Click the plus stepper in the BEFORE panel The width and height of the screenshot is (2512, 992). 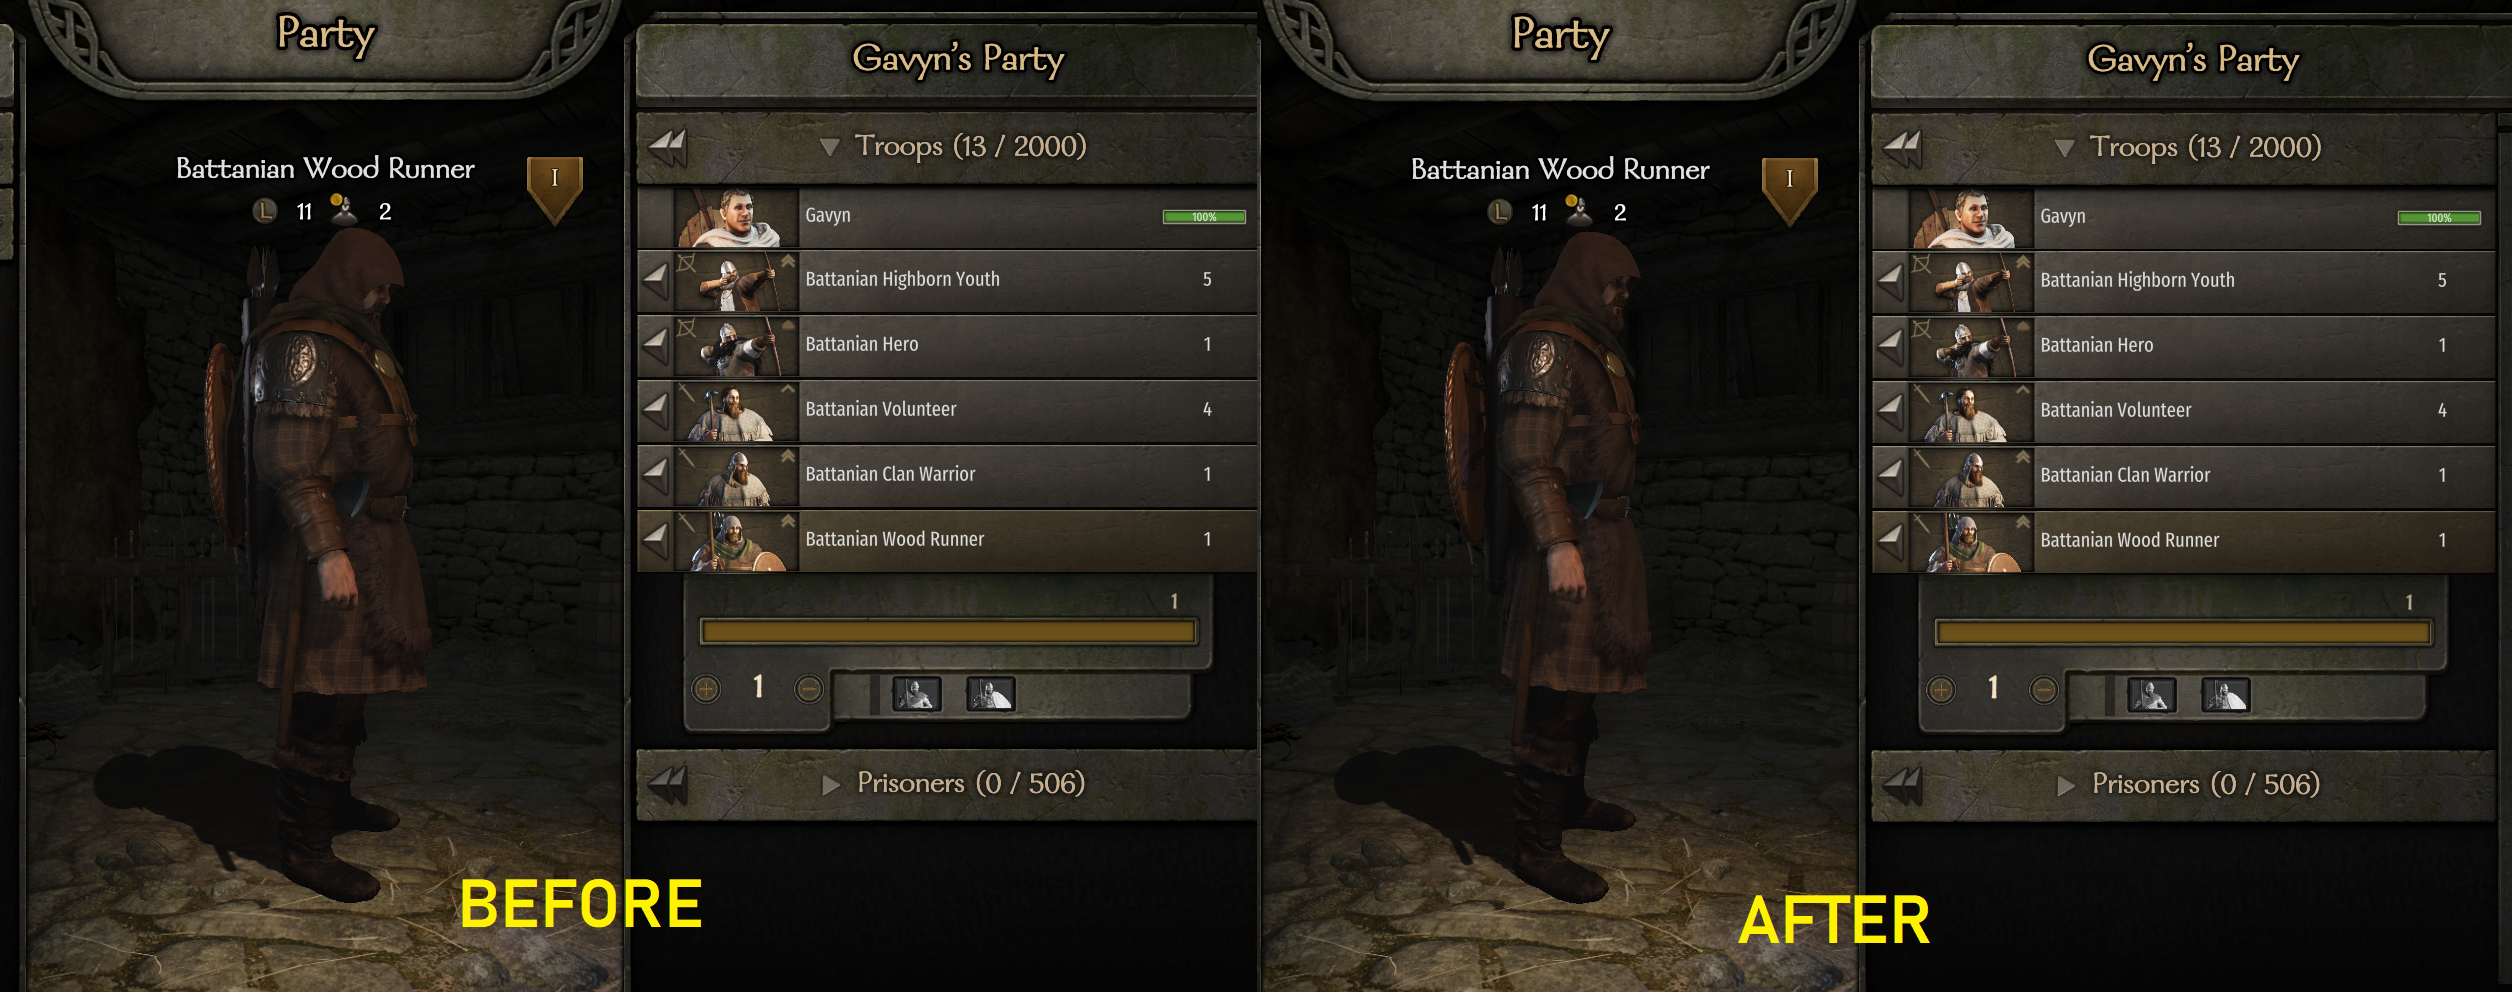tap(706, 689)
